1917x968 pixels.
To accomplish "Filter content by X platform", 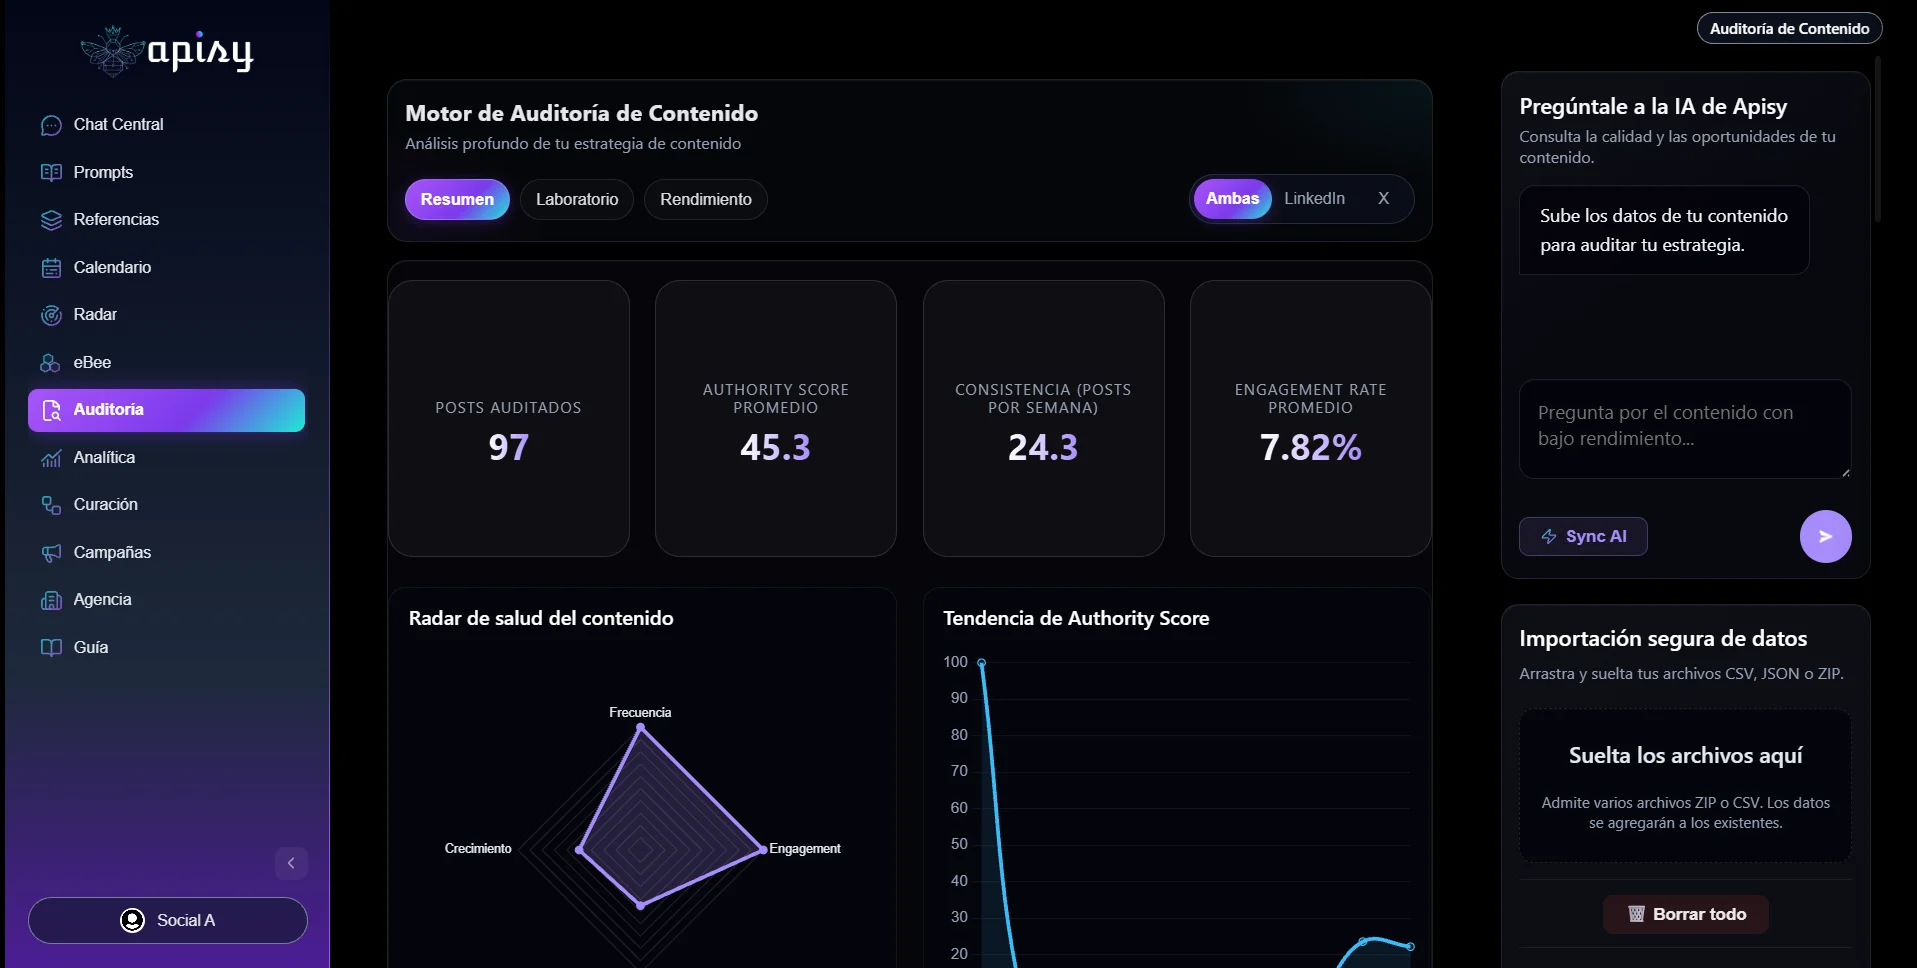I will (x=1383, y=198).
